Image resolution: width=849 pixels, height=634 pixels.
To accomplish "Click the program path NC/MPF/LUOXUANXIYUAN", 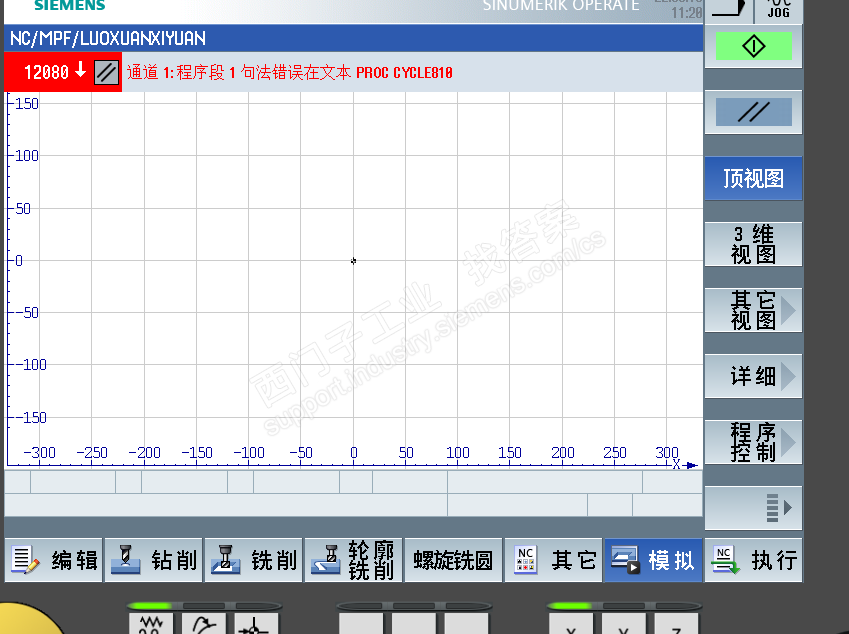I will coord(108,38).
